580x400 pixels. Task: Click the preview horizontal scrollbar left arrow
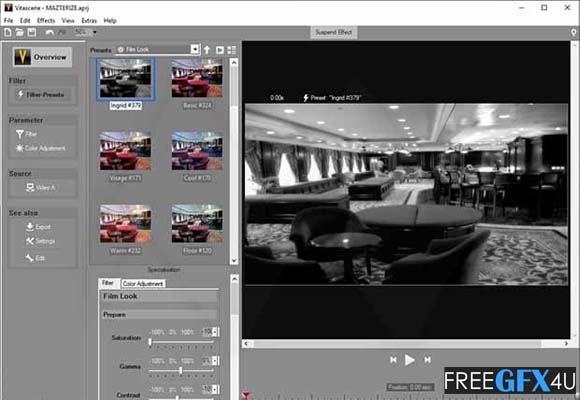[x=246, y=344]
